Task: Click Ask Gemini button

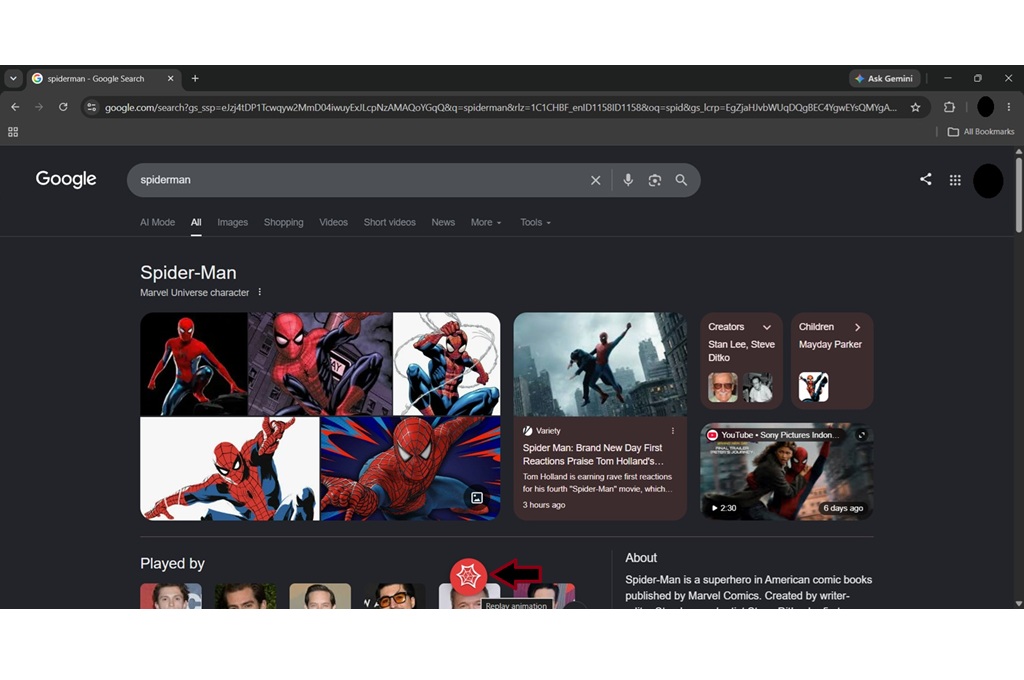Action: click(885, 78)
